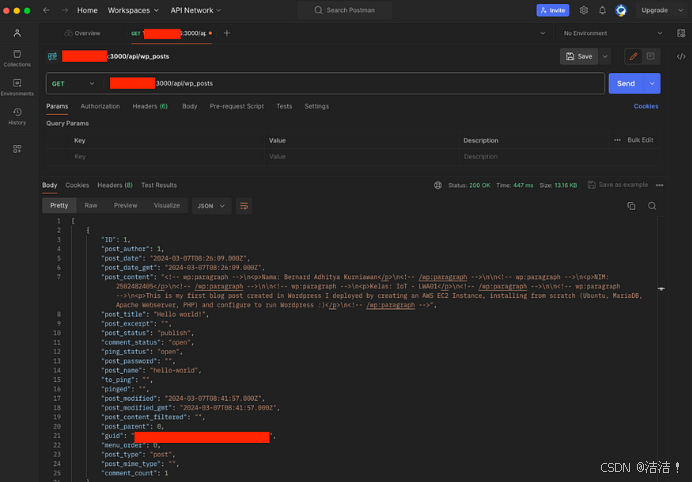Open the response Headers (8) tab

[x=115, y=185]
